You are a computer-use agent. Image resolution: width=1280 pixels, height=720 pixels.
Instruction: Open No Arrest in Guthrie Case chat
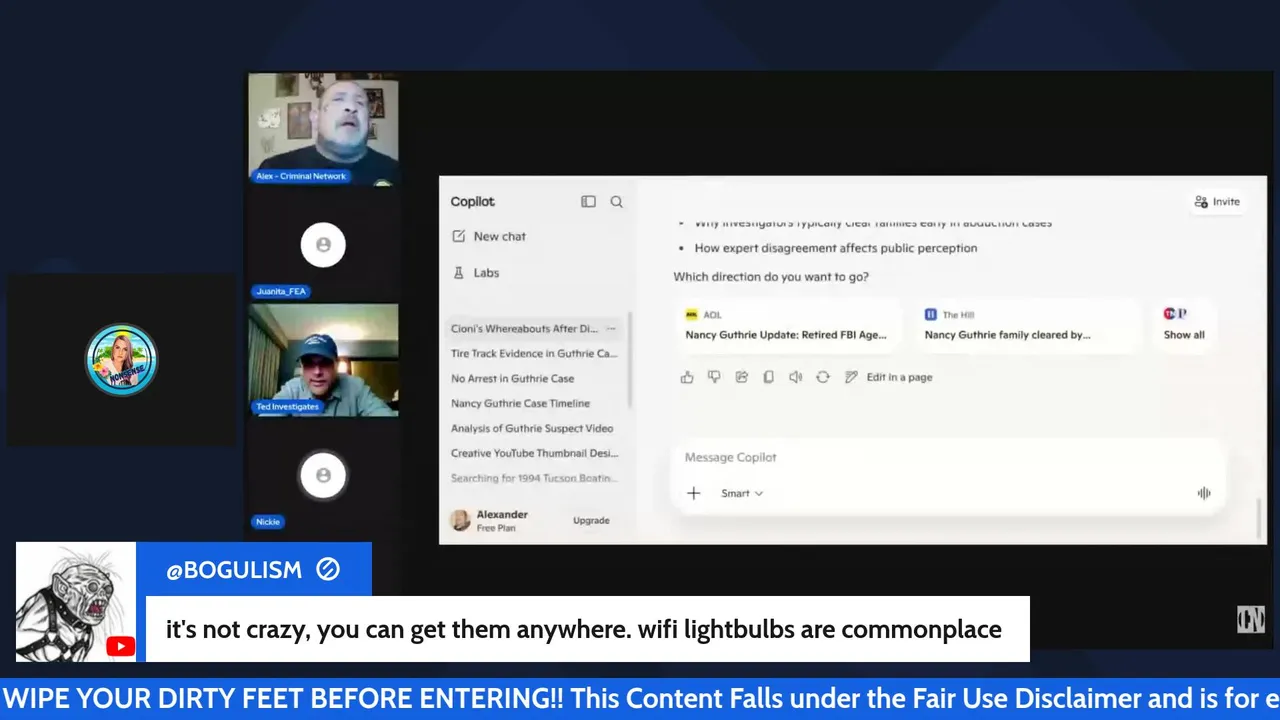[x=513, y=379]
